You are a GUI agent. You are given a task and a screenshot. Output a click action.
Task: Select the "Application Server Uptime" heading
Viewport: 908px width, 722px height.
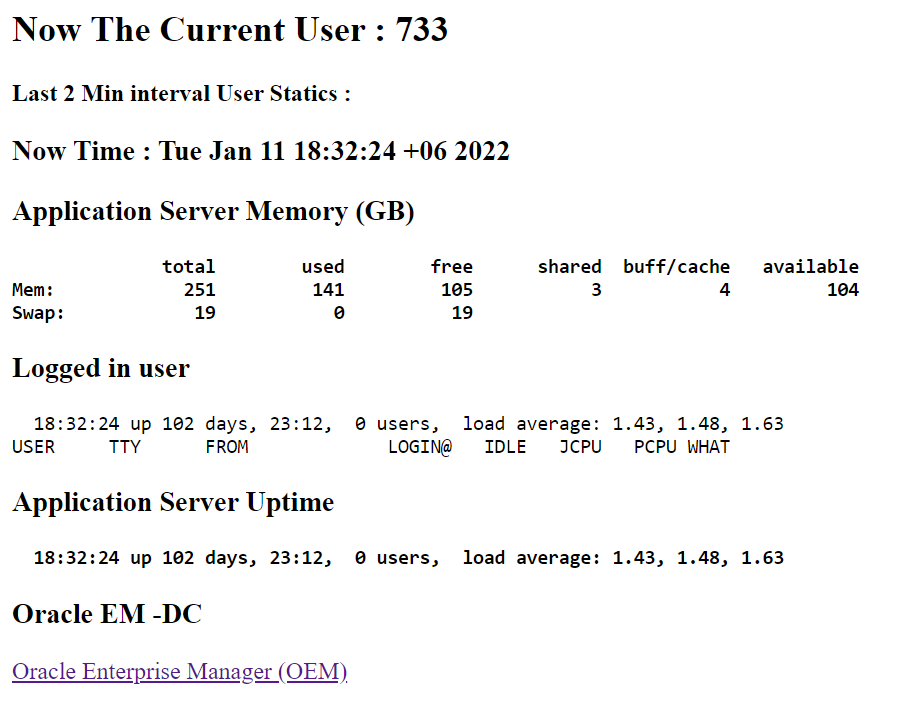tap(173, 503)
